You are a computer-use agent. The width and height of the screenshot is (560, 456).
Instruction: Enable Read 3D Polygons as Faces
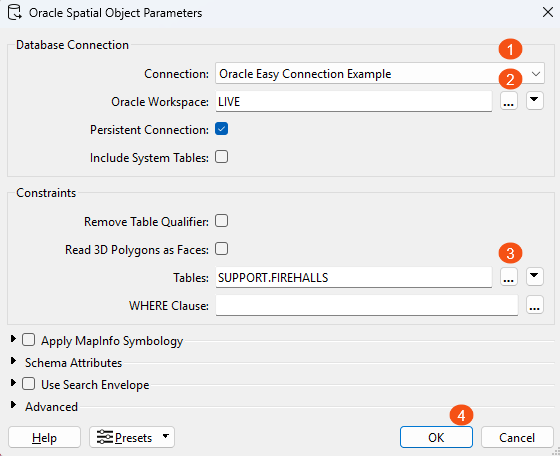221,249
